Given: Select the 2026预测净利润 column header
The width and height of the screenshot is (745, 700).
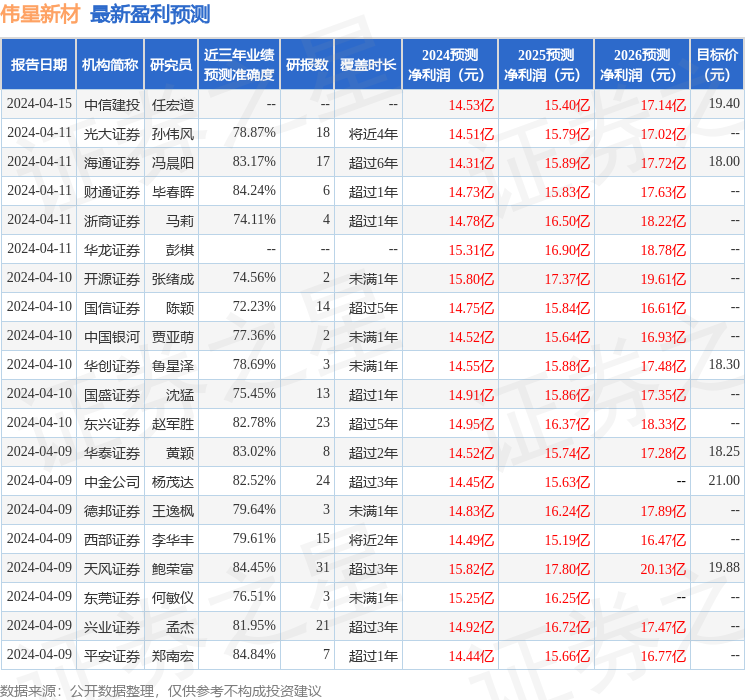Looking at the screenshot, I should pyautogui.click(x=642, y=65).
